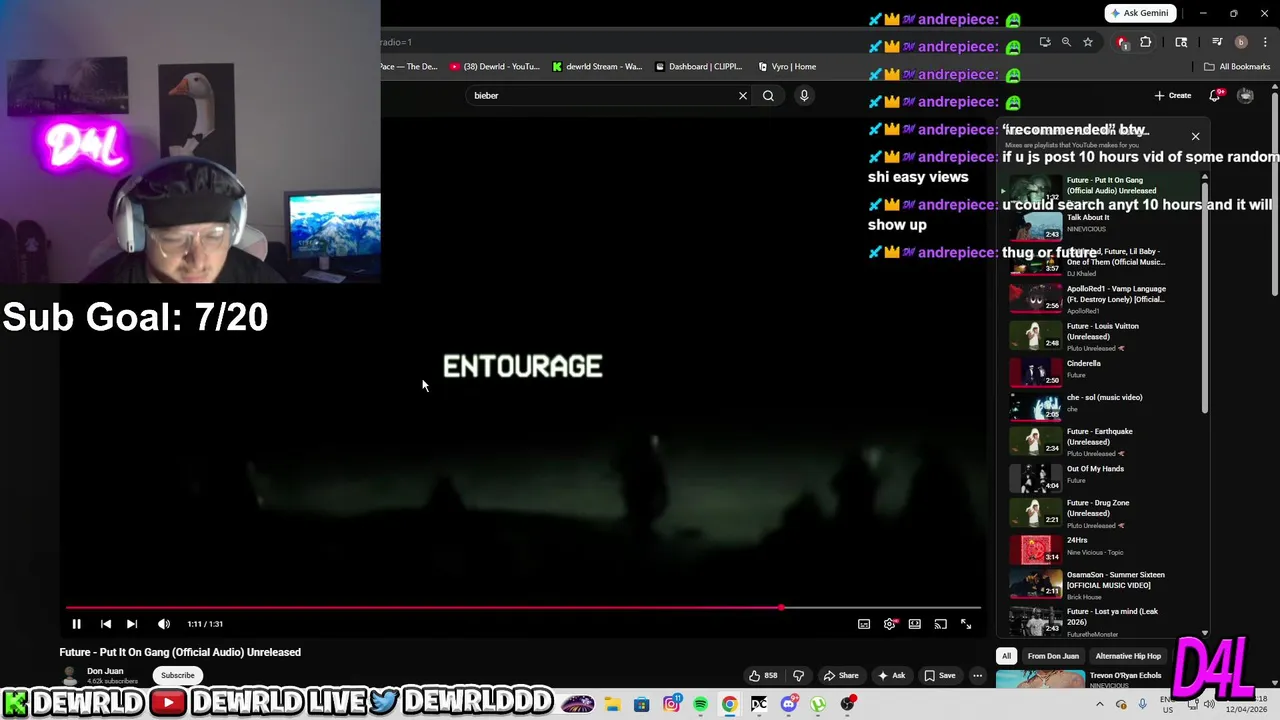Subscribe to Don Juan channel
Image resolution: width=1280 pixels, height=720 pixels.
coord(178,675)
